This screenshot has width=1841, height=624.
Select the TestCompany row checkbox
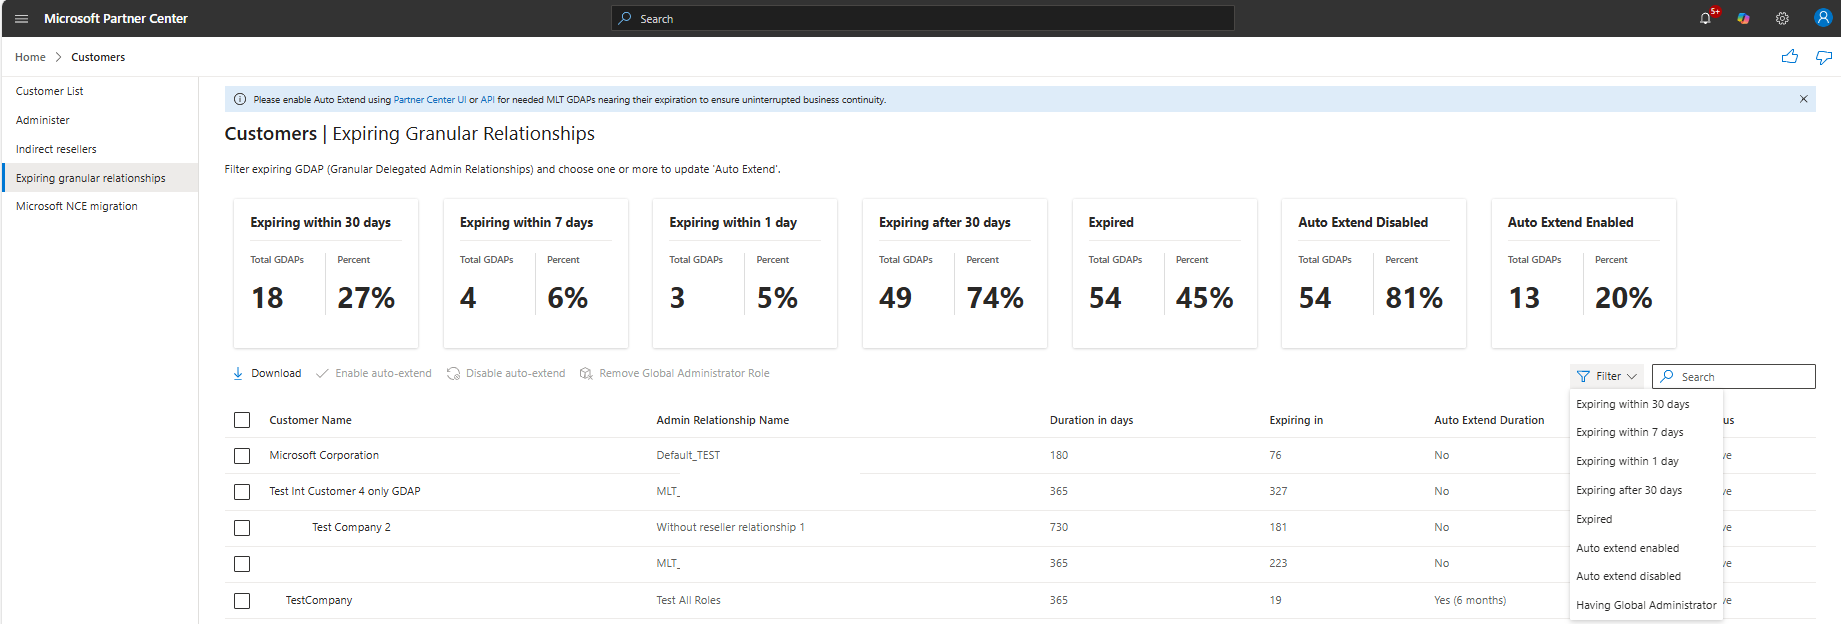tap(242, 601)
